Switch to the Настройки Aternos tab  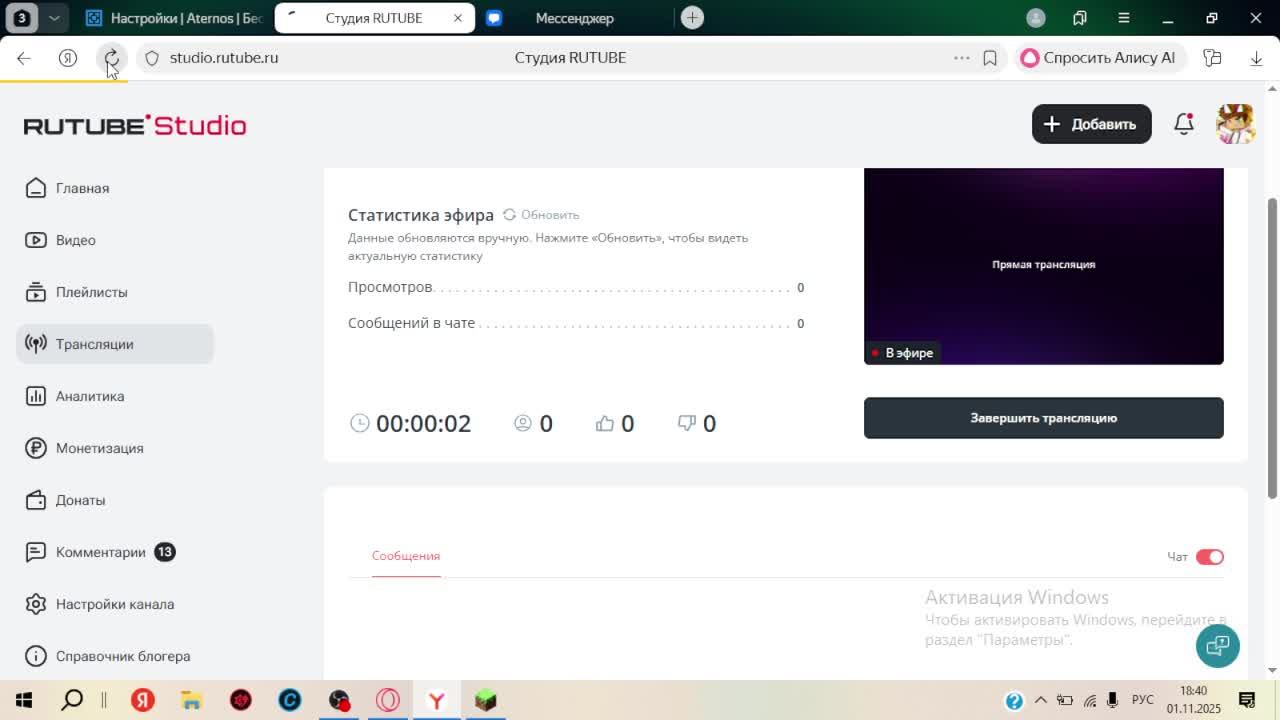point(174,18)
